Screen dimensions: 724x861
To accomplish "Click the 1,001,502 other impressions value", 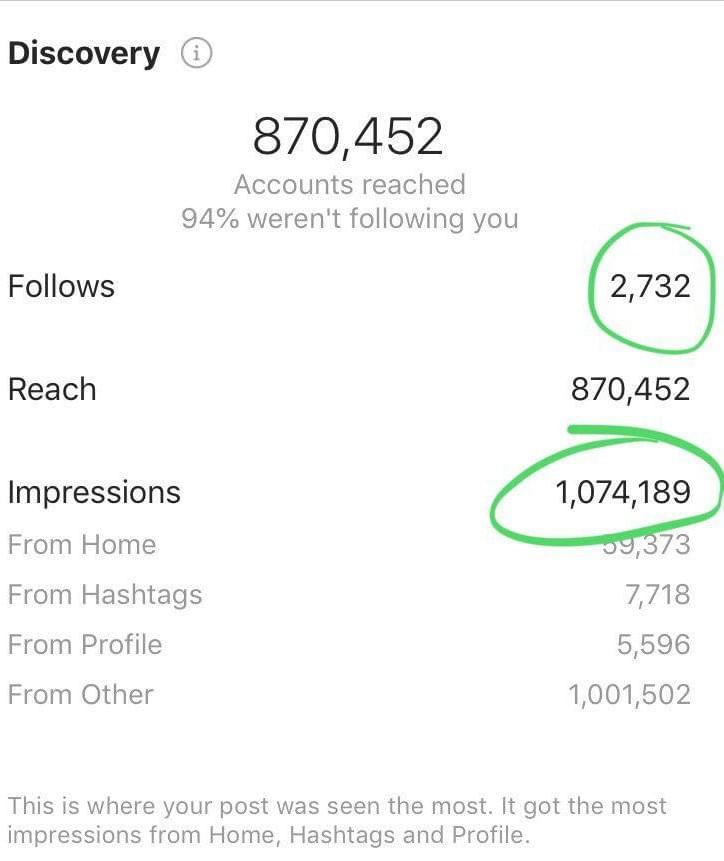I will click(629, 695).
